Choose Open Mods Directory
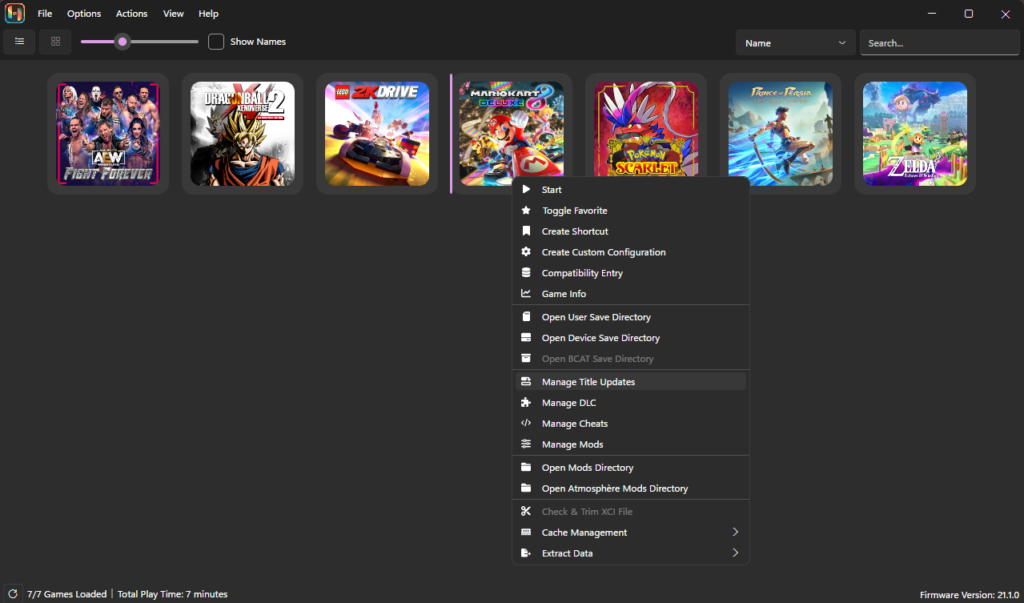Screen dimensions: 1024x603 tap(588, 467)
